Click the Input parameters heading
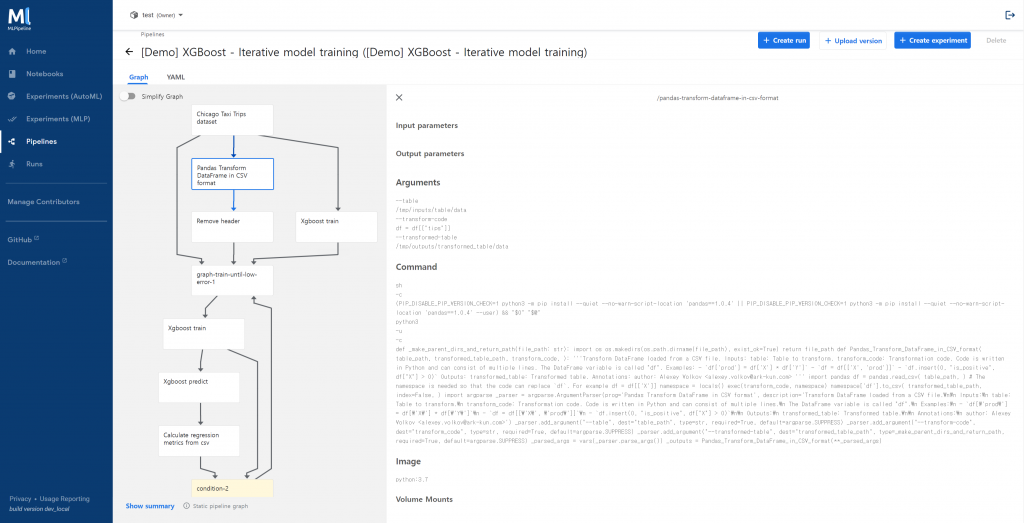Image resolution: width=1024 pixels, height=523 pixels. point(426,125)
